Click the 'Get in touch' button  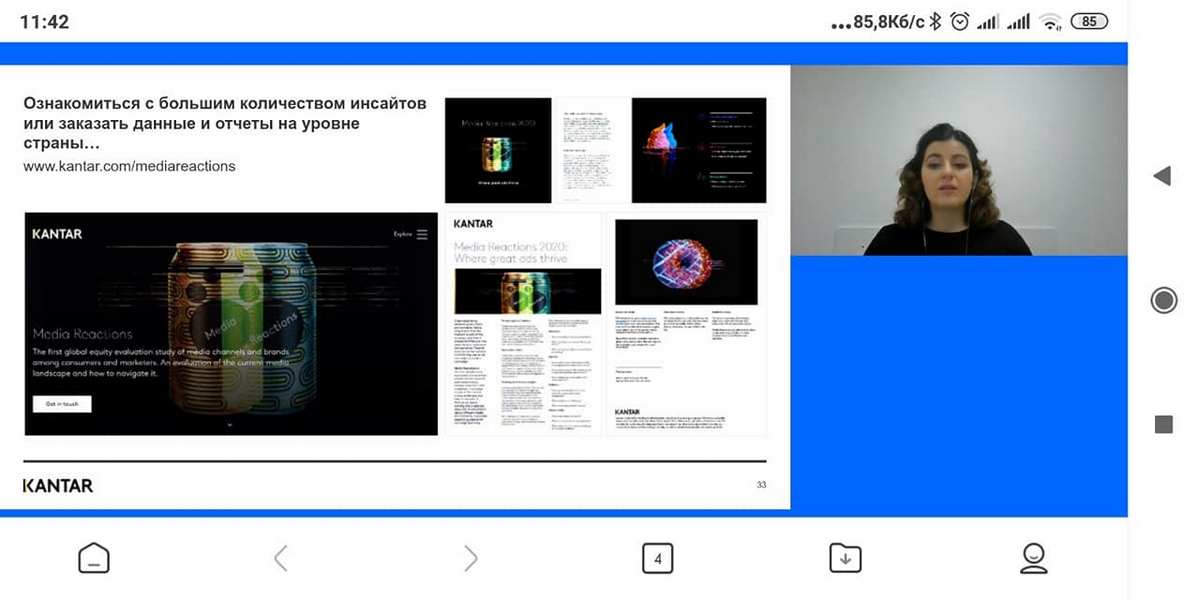click(x=61, y=404)
